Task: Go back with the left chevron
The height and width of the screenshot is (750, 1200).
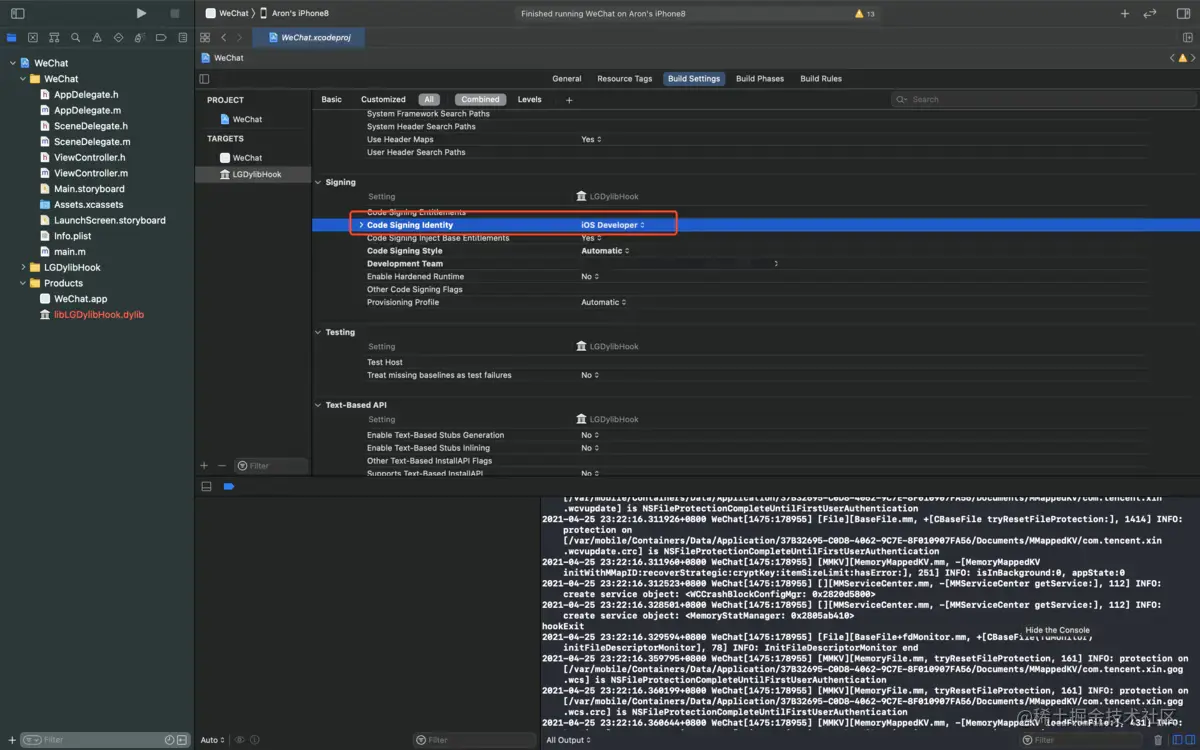Action: (224, 37)
